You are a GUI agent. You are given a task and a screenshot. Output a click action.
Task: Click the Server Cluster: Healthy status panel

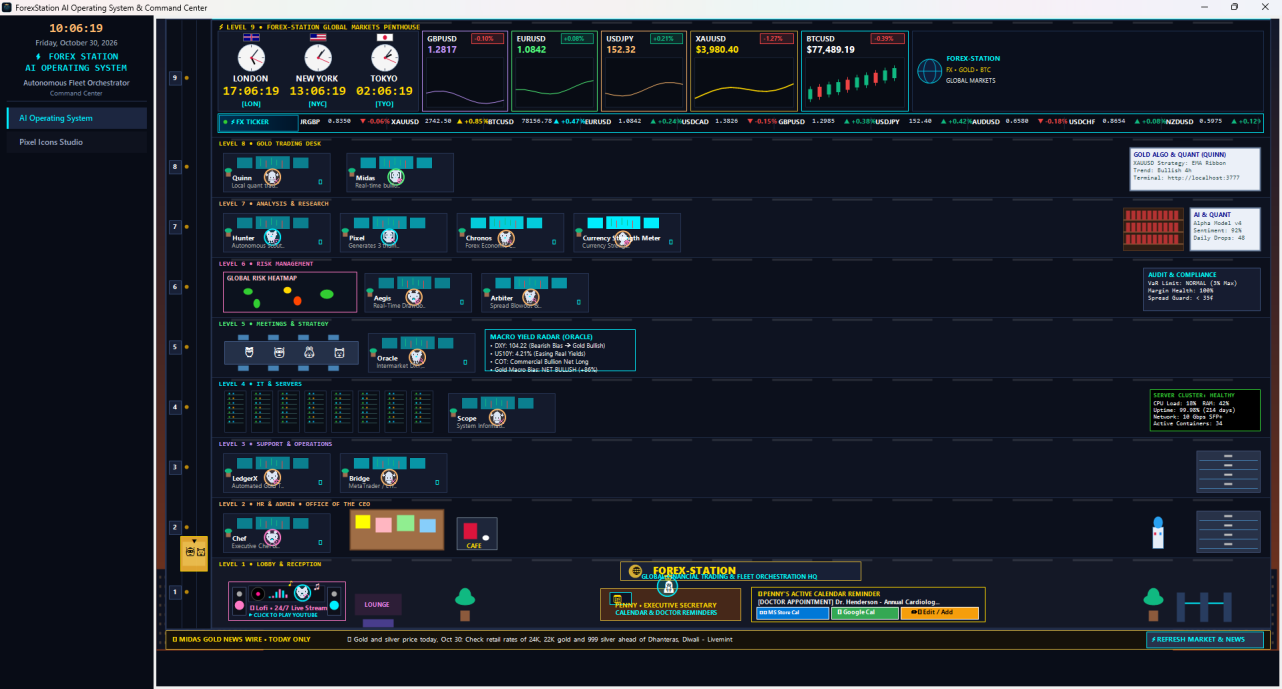pos(1205,410)
